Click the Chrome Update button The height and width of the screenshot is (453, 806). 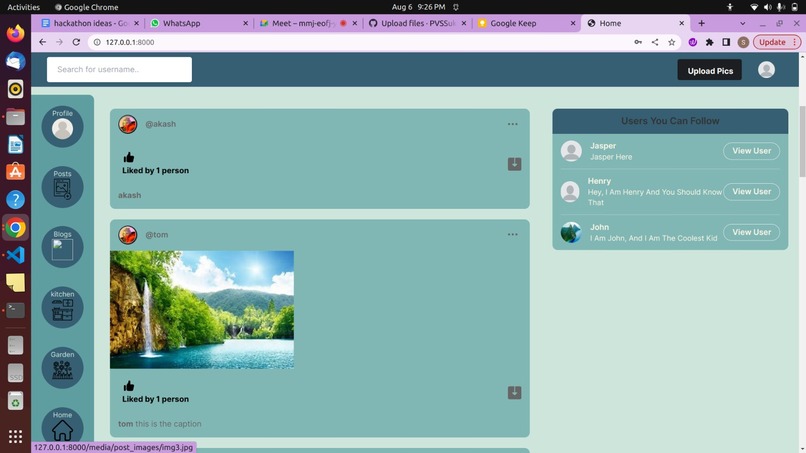(x=777, y=42)
